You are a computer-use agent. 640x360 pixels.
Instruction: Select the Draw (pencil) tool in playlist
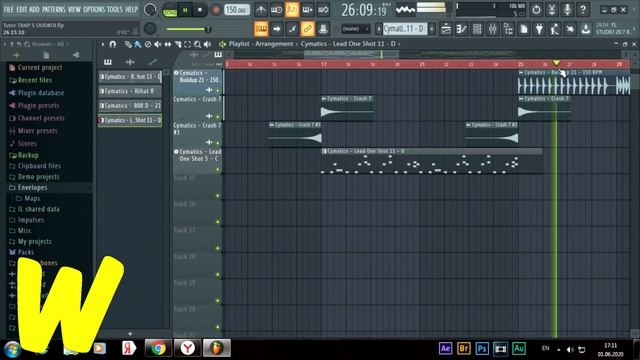(128, 44)
